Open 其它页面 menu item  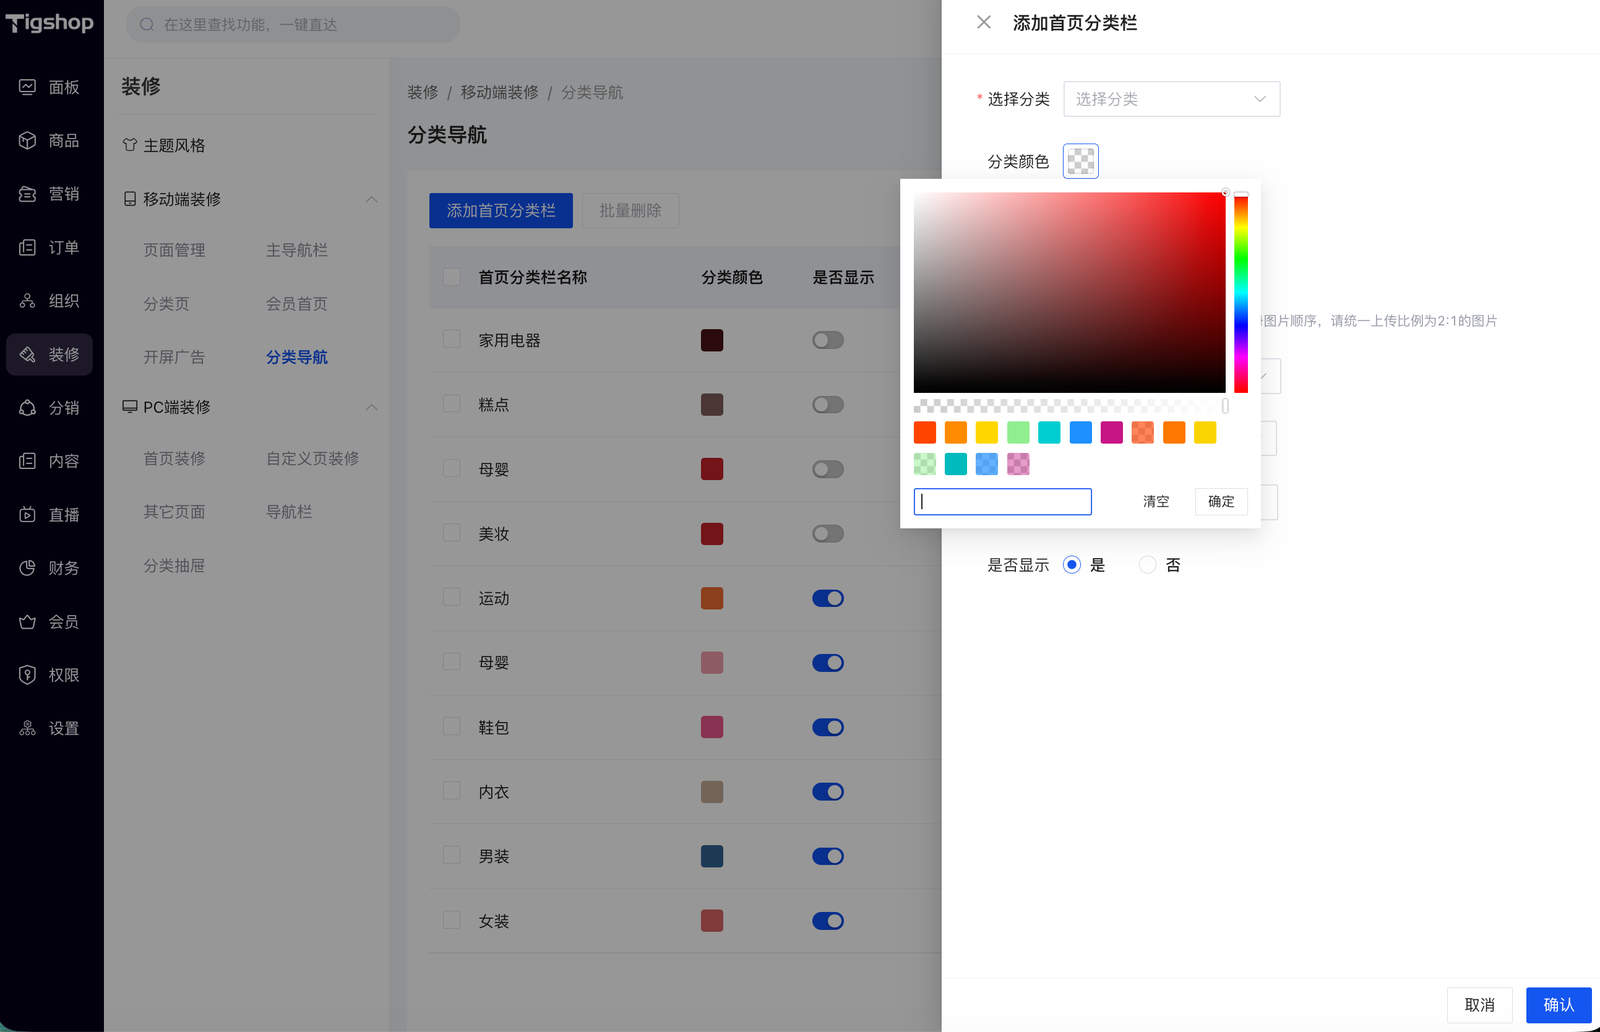coord(174,512)
